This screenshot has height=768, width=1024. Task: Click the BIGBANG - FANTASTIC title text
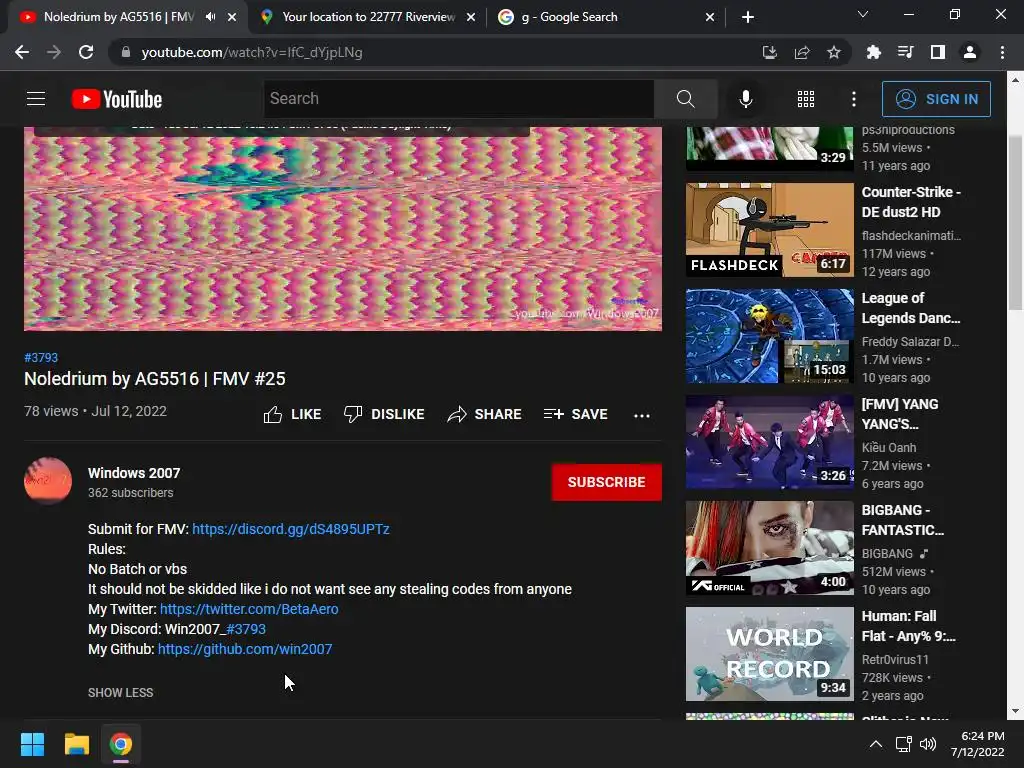903,520
